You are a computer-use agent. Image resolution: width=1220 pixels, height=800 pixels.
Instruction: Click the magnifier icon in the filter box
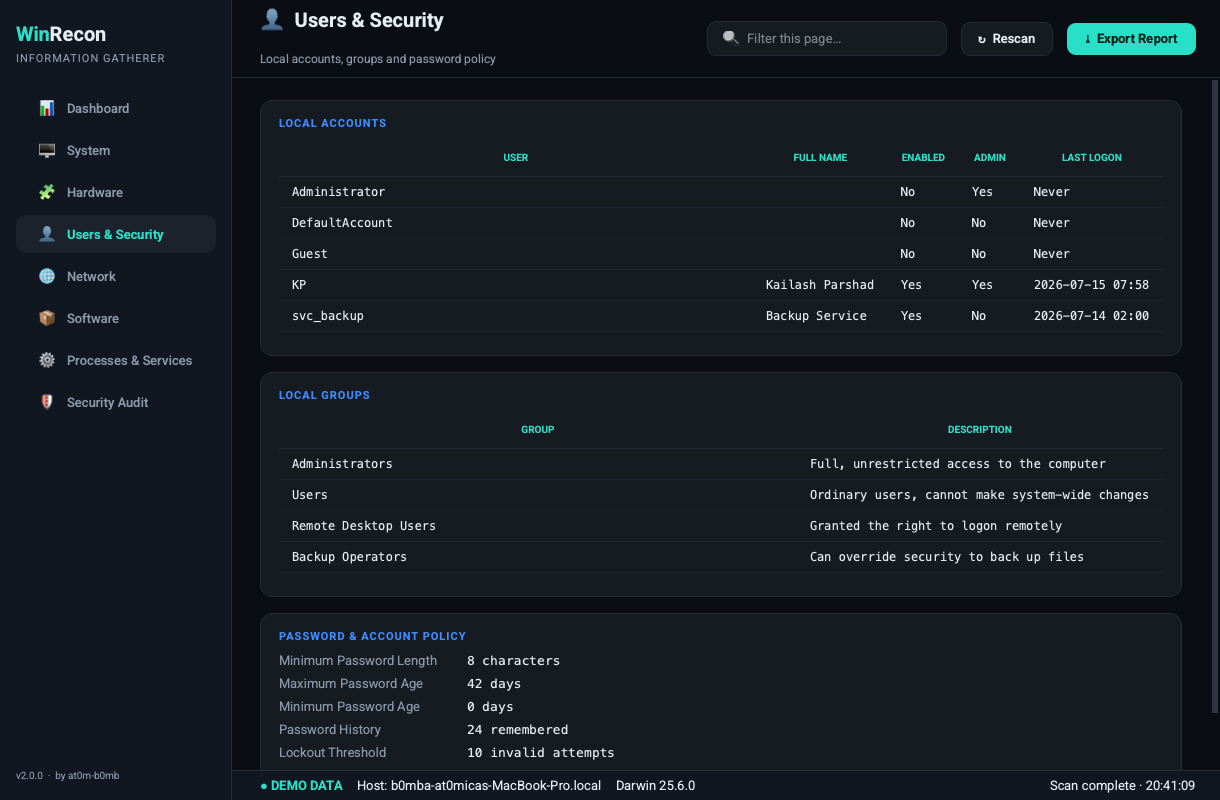coord(730,38)
